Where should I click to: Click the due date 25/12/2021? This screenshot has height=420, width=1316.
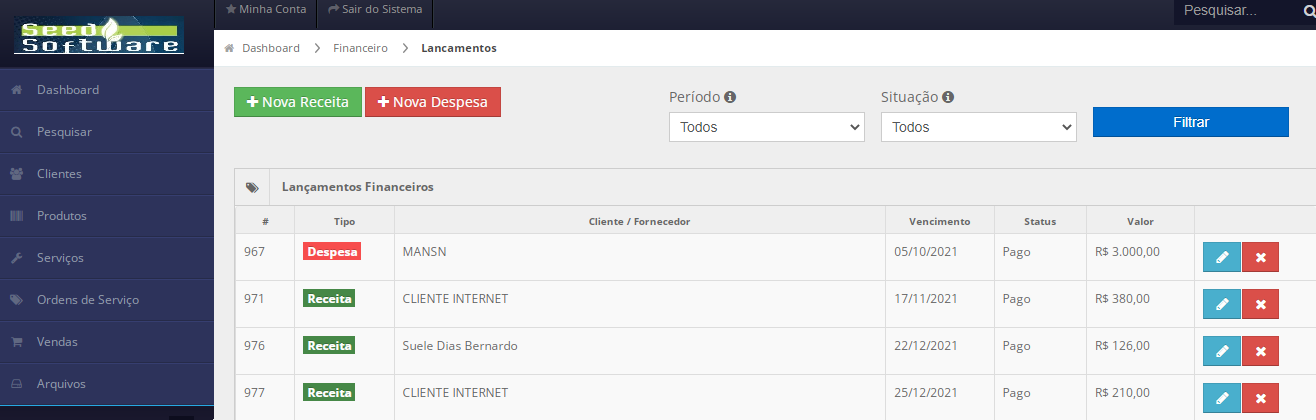(926, 393)
